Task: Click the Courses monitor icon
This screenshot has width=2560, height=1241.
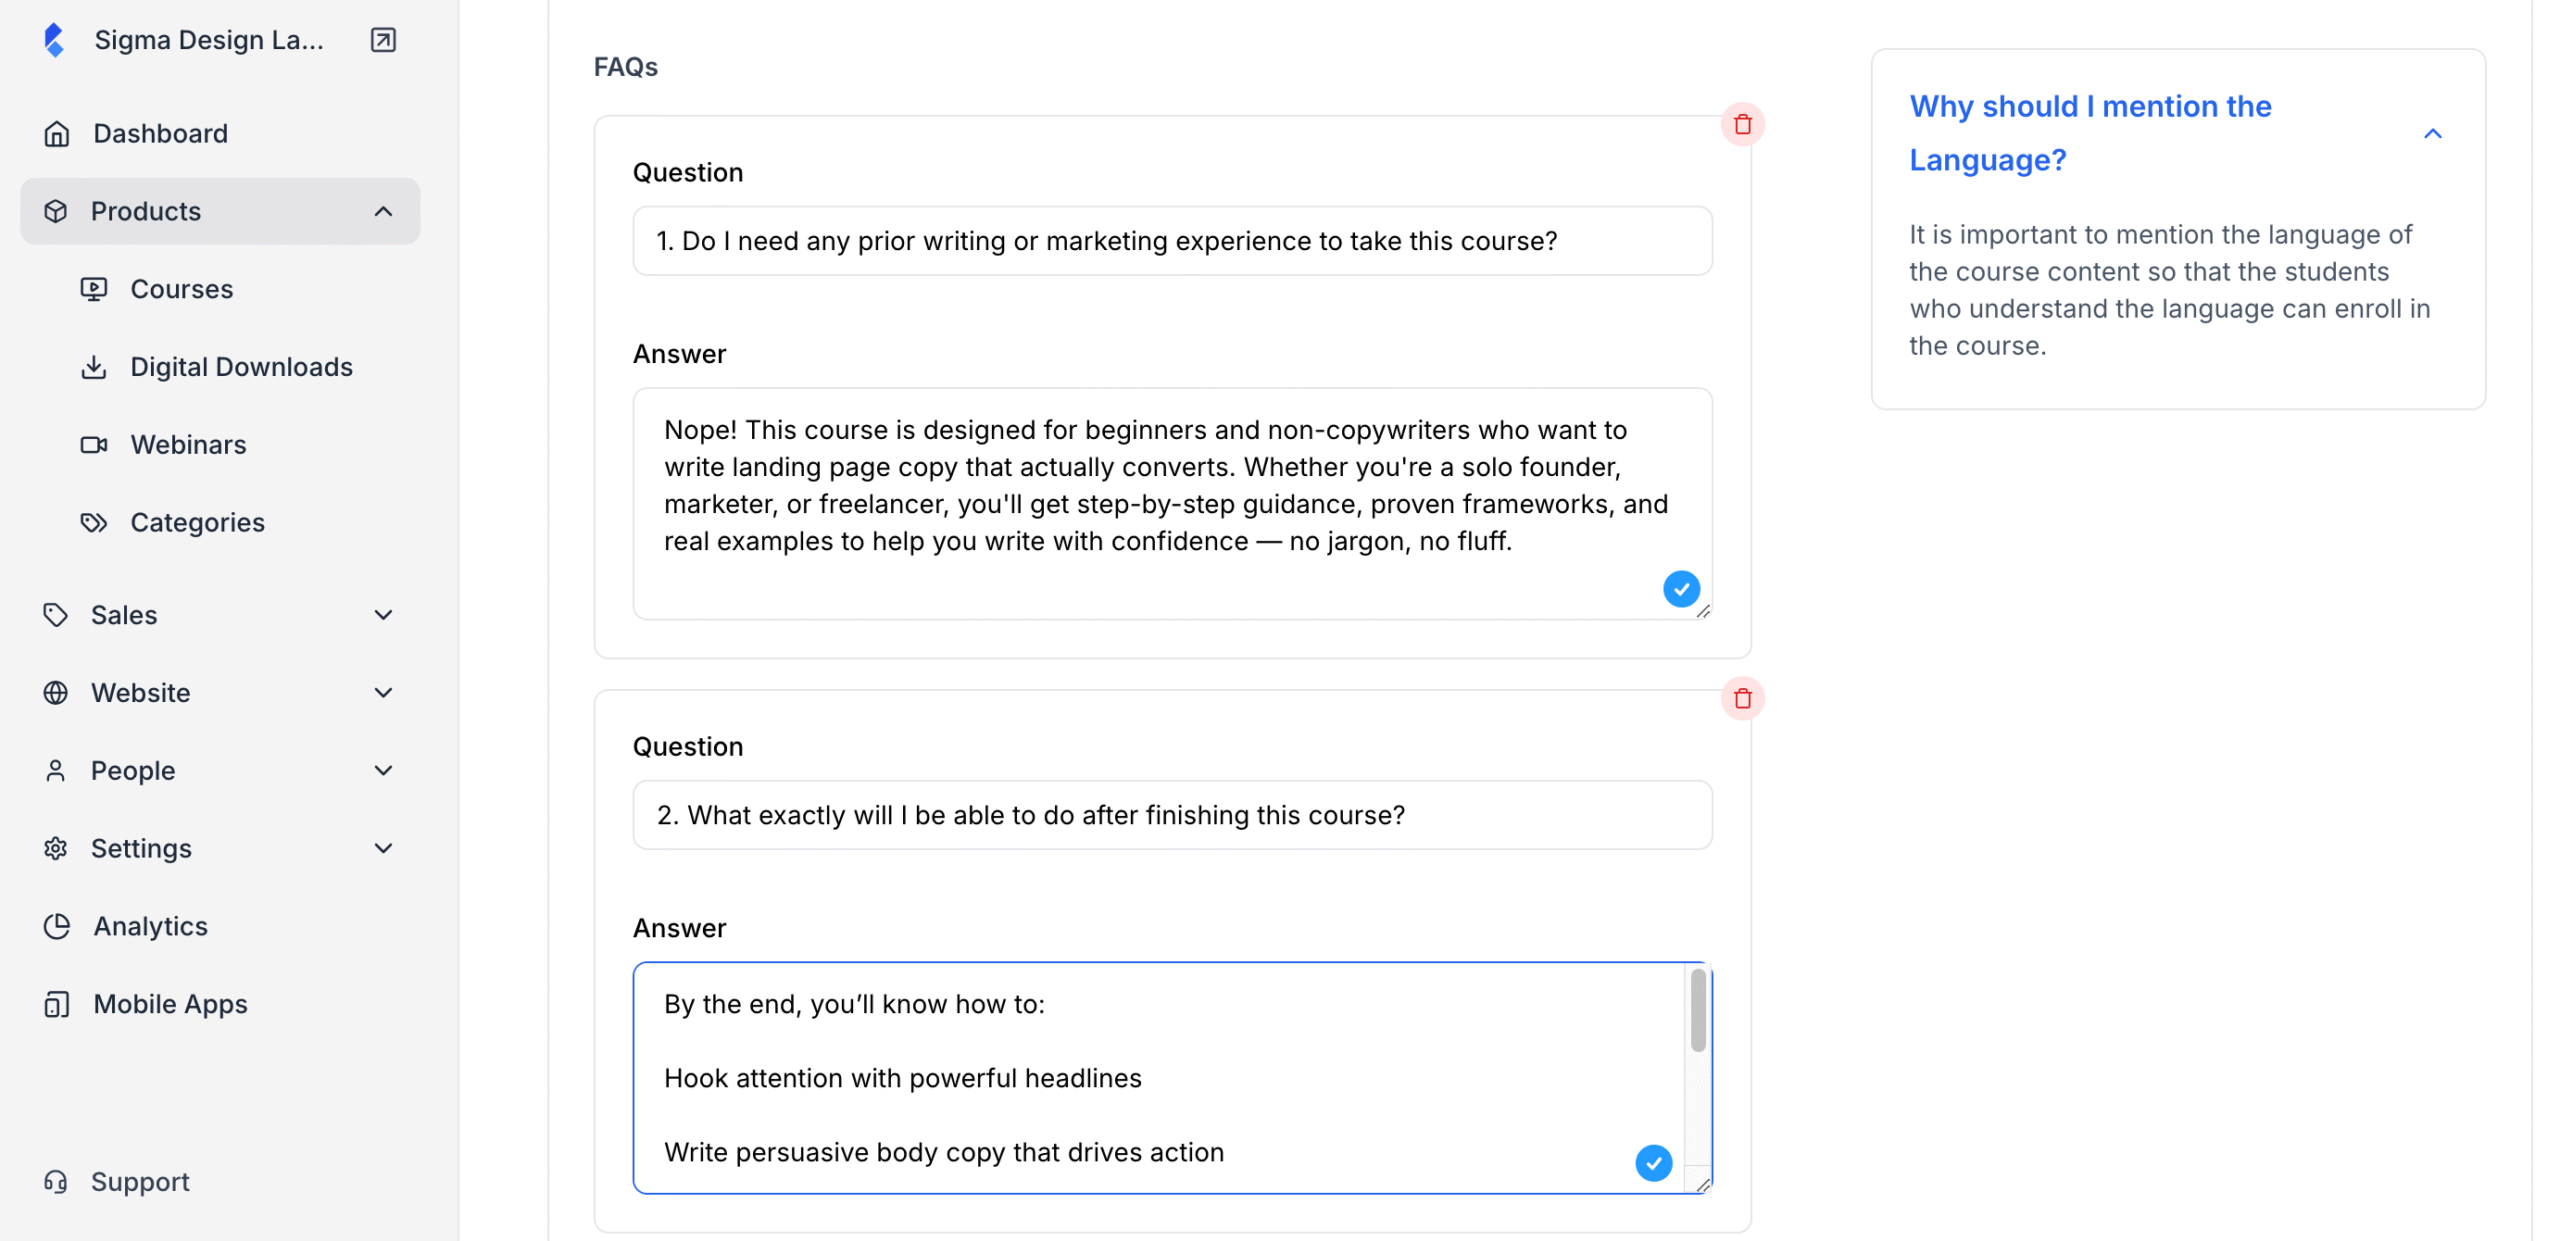Action: click(x=94, y=289)
